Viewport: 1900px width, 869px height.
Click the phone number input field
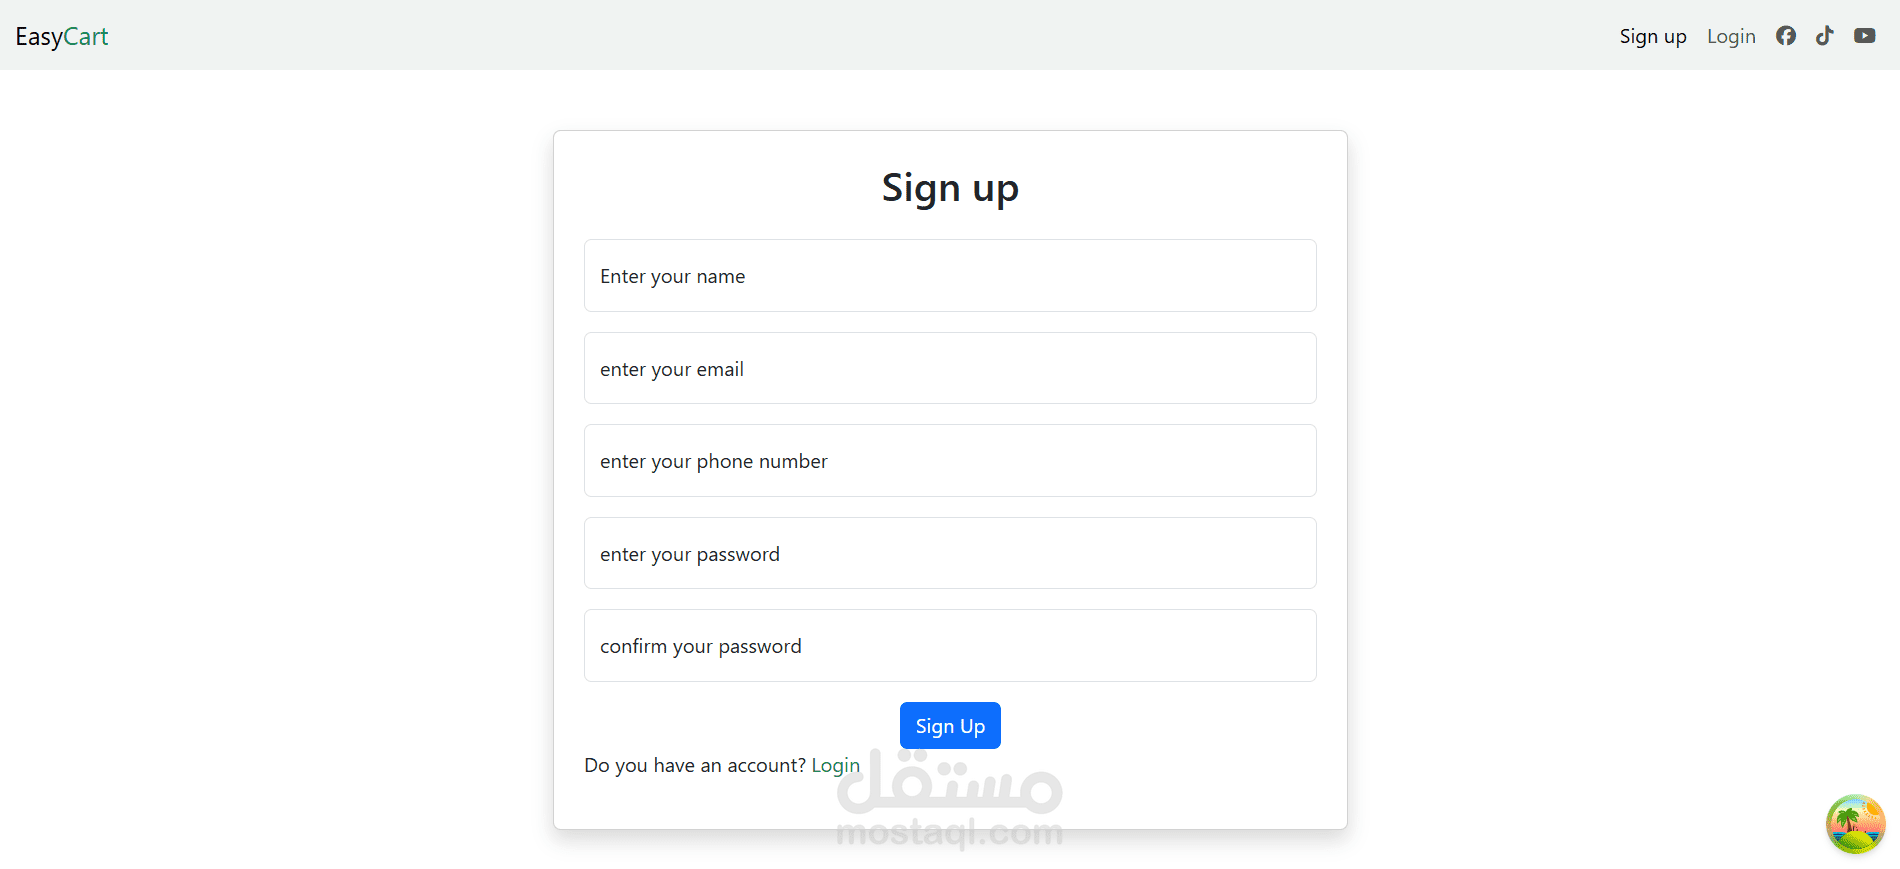pos(949,460)
